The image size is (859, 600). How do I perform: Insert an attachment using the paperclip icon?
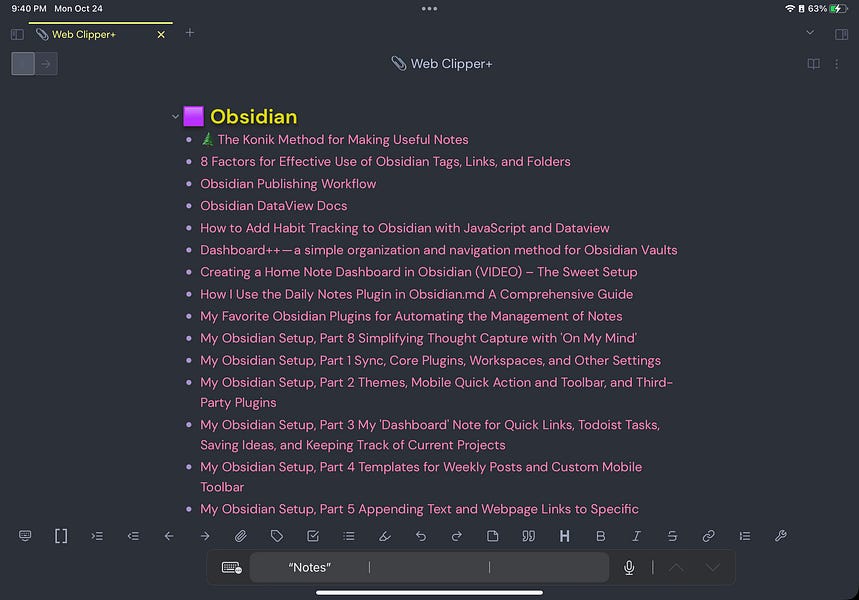pyautogui.click(x=240, y=536)
